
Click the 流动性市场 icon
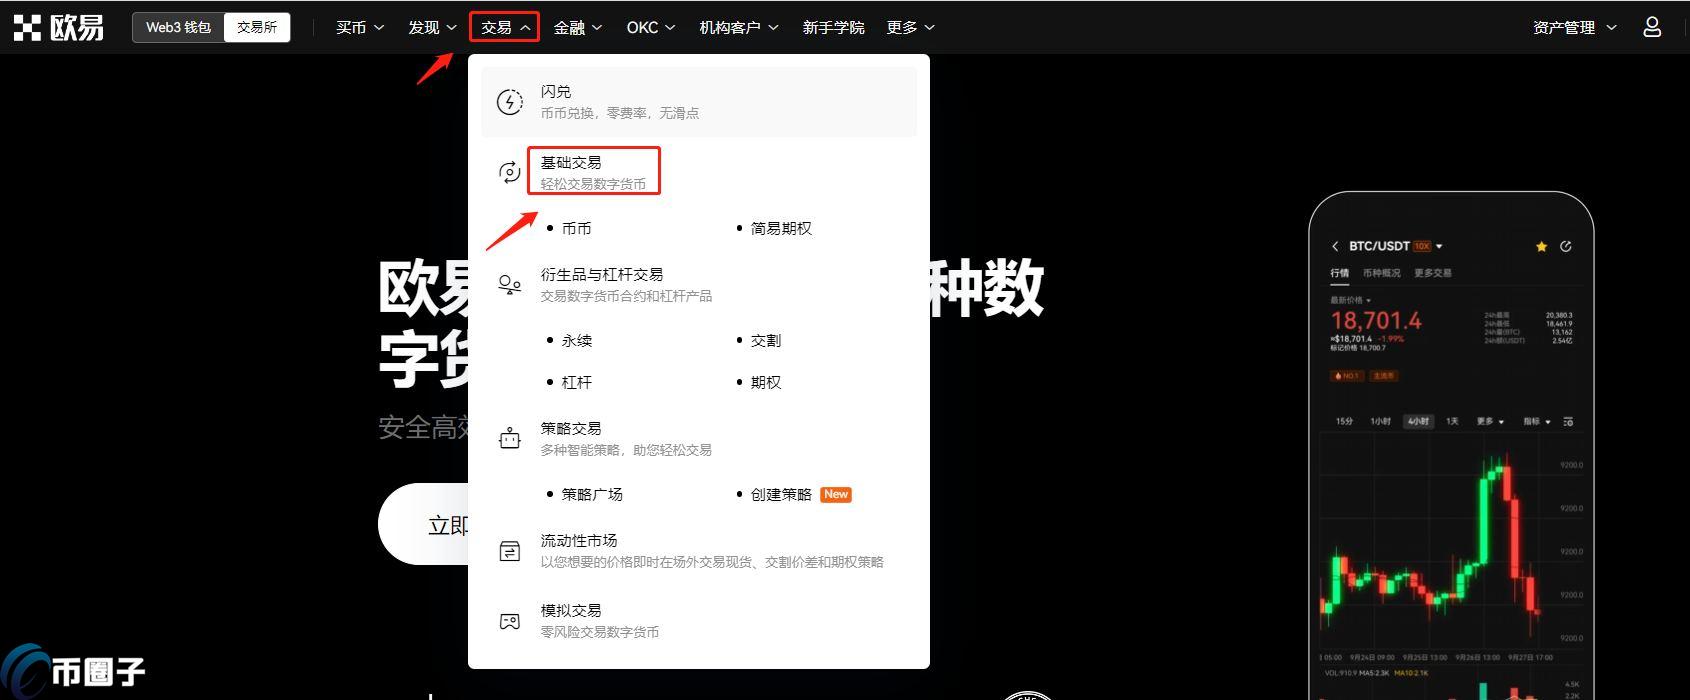[510, 551]
